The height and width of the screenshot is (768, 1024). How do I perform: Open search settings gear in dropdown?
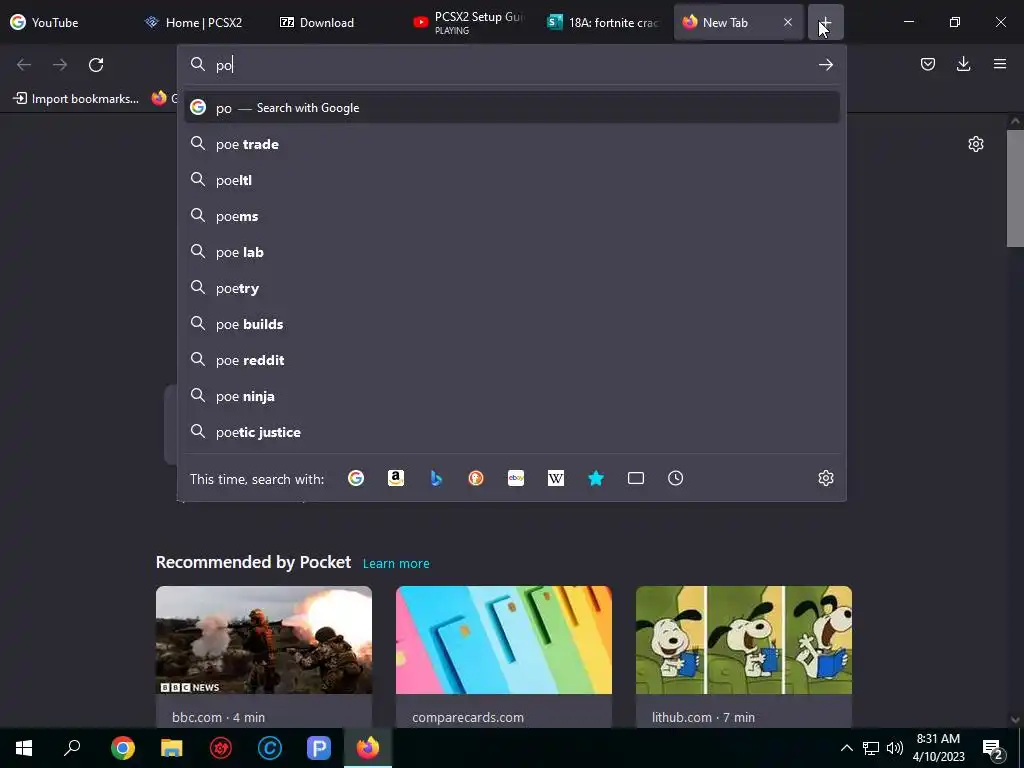point(825,478)
